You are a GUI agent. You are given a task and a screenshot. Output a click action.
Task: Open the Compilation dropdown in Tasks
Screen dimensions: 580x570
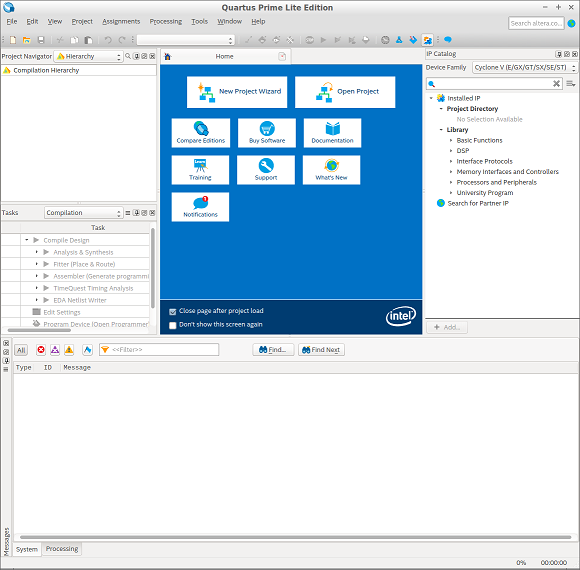coord(84,213)
